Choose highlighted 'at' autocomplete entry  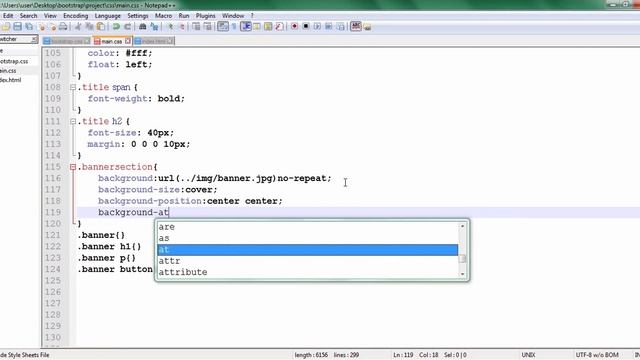coord(308,250)
